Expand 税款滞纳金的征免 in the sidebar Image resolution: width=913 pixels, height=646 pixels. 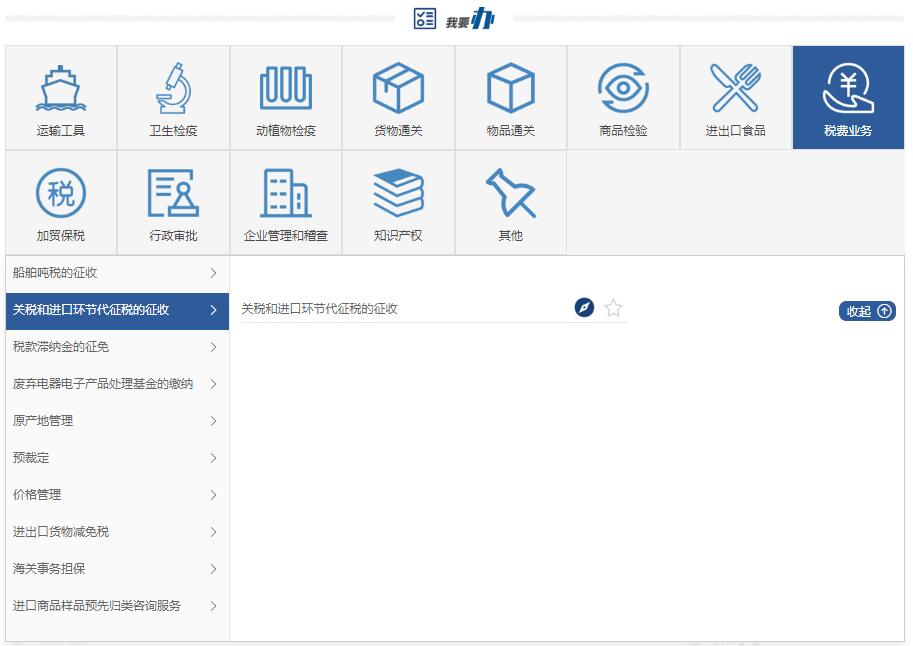coord(116,347)
